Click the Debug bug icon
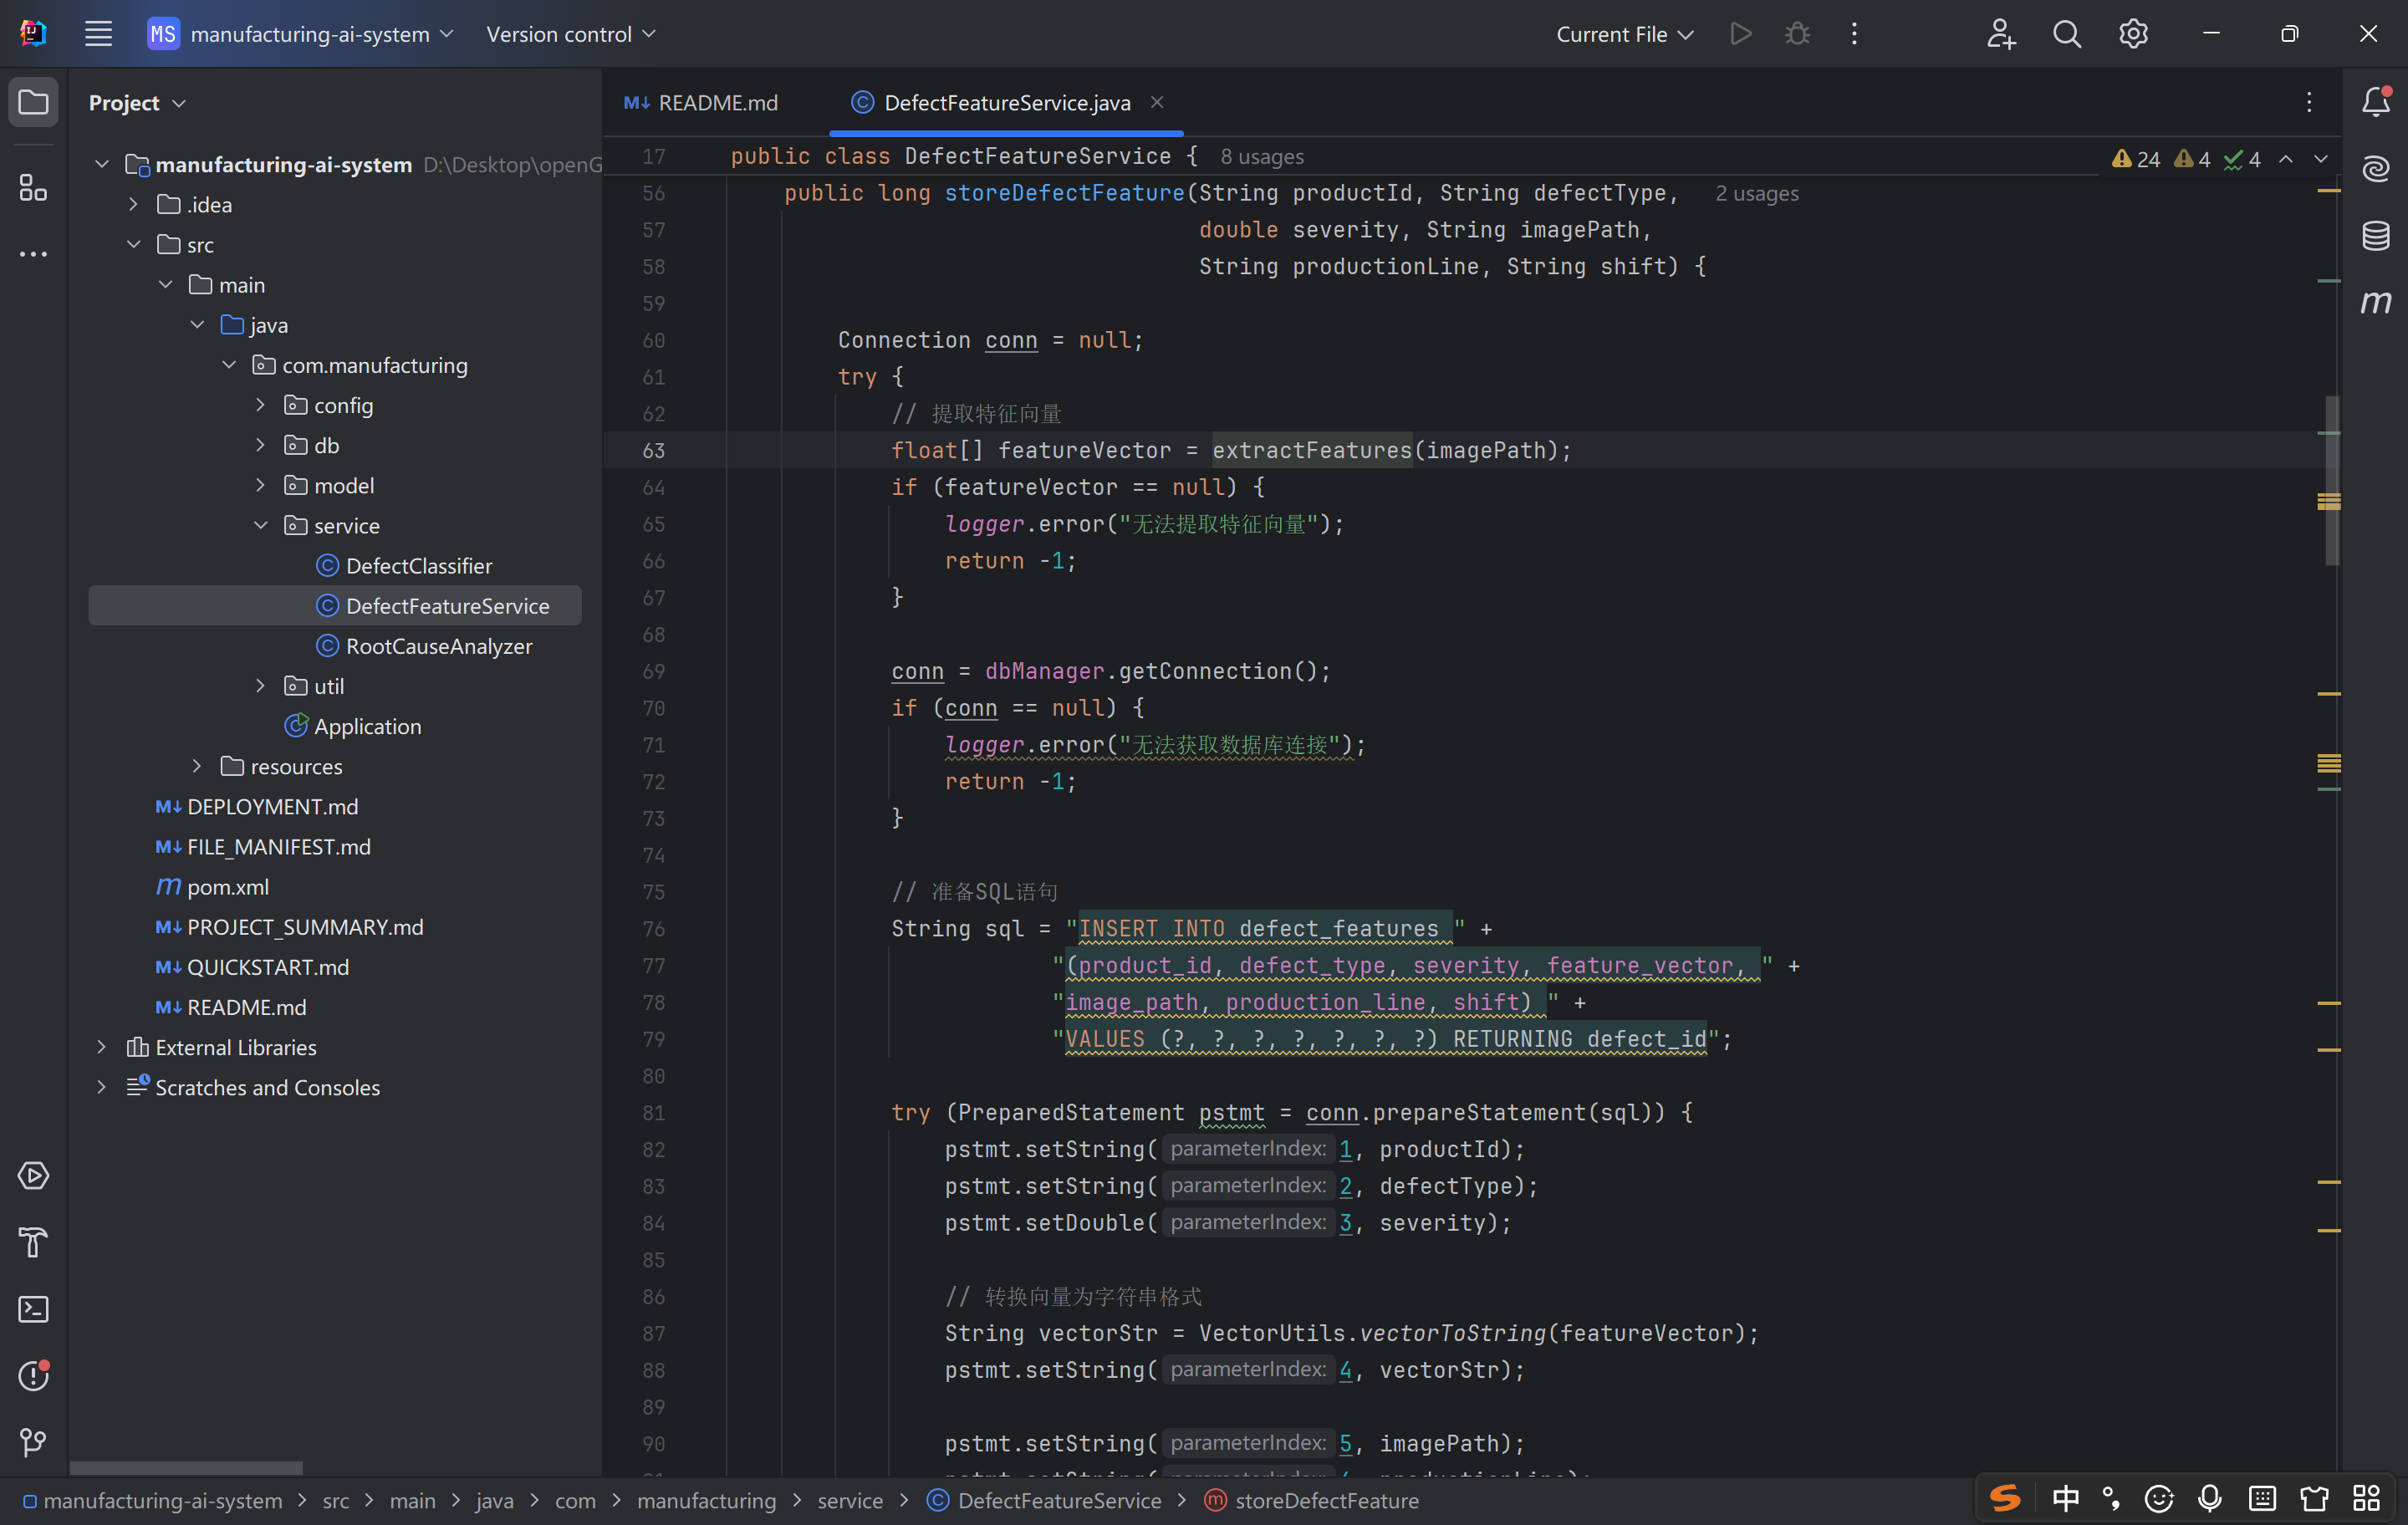 [1797, 34]
